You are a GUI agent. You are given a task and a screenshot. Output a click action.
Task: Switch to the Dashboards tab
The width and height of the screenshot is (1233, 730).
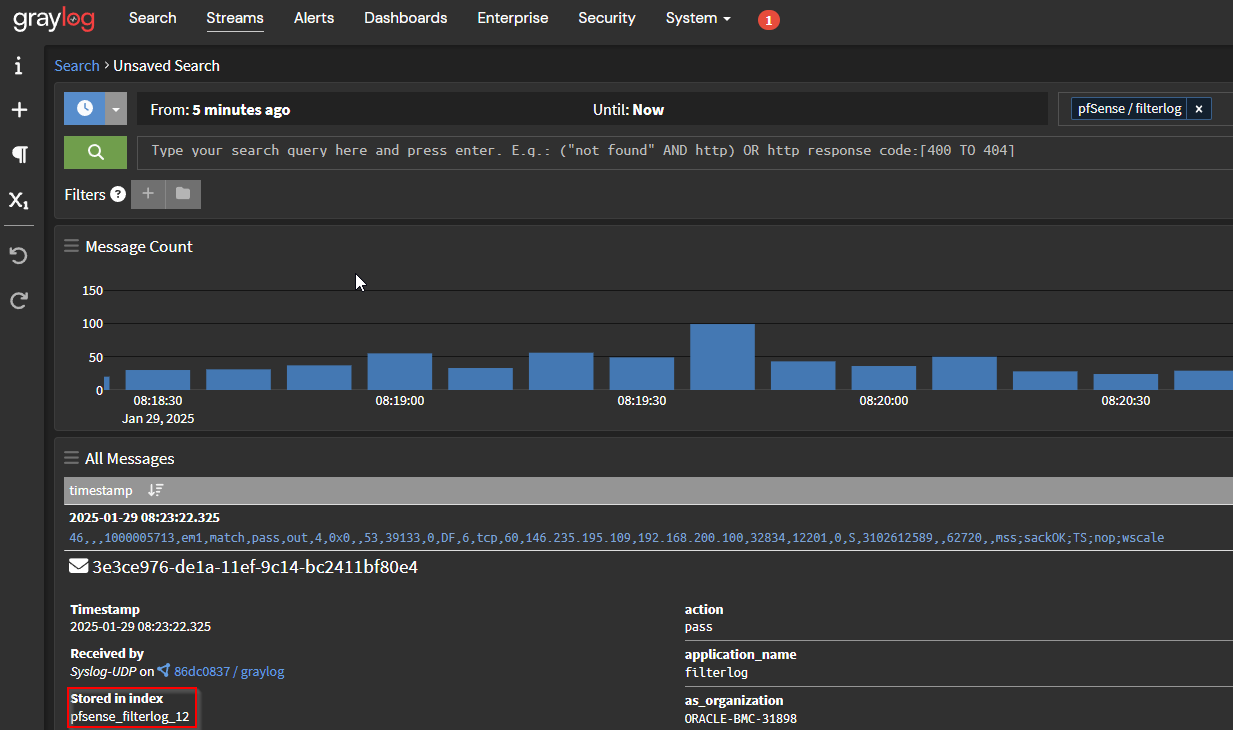pos(405,18)
